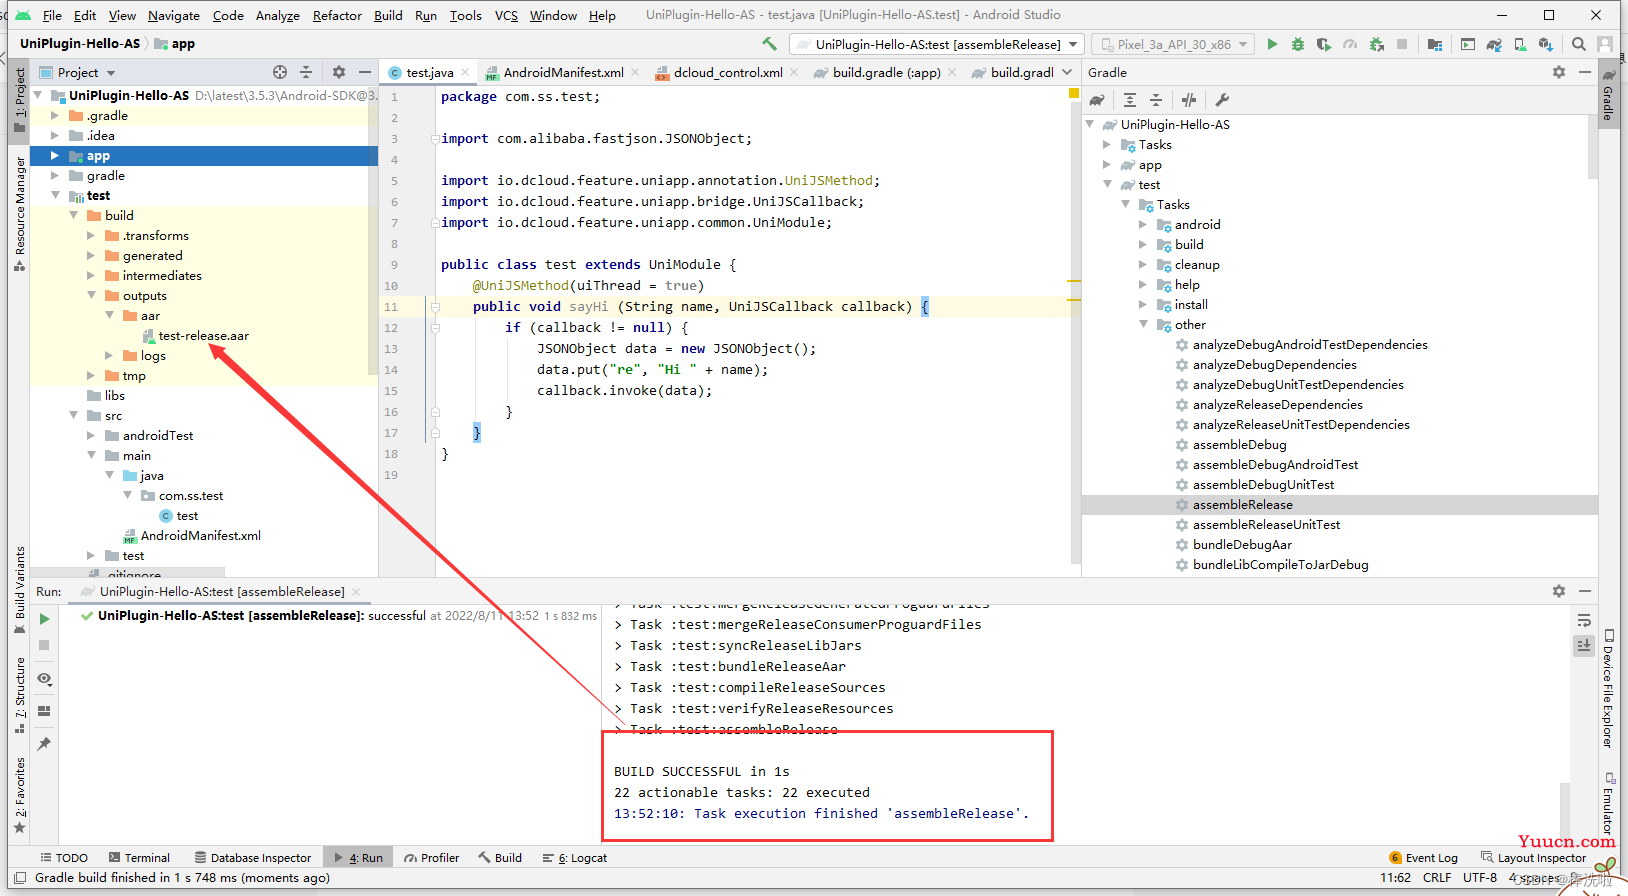Toggle soft-wrap in Run console

[x=1584, y=621]
